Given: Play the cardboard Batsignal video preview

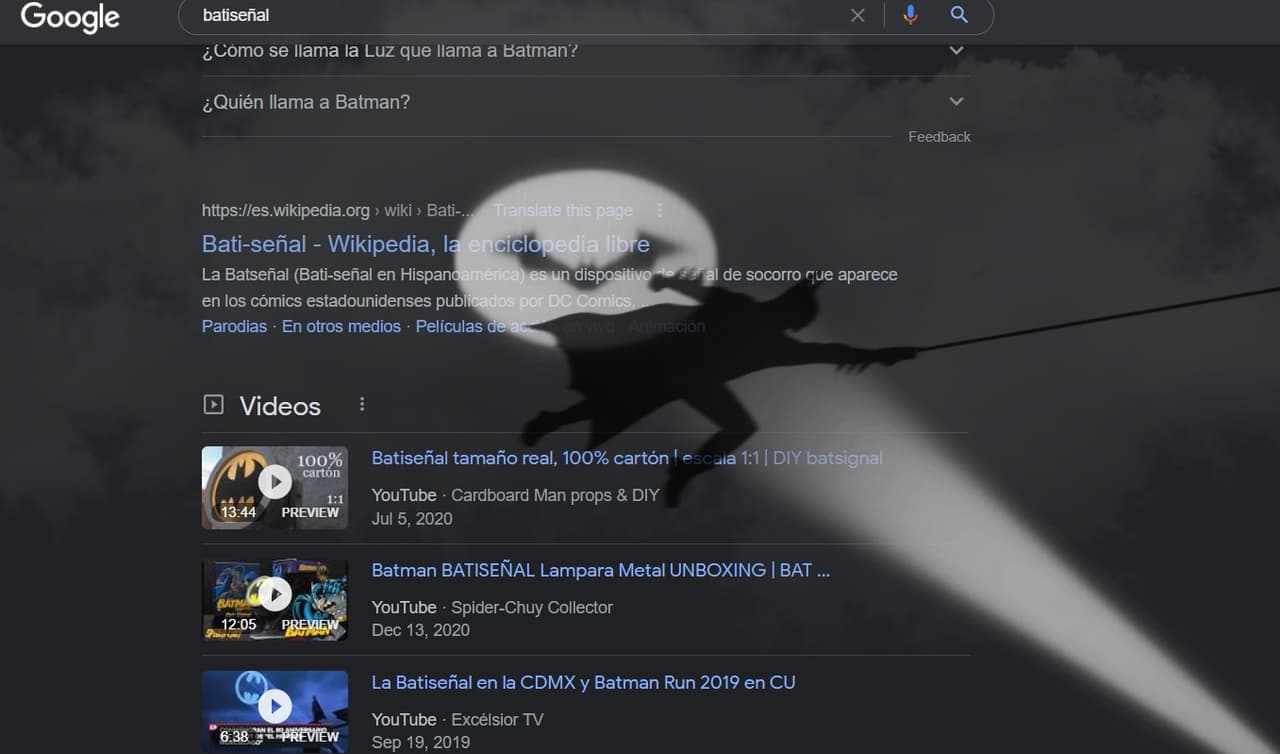Looking at the screenshot, I should pyautogui.click(x=275, y=481).
